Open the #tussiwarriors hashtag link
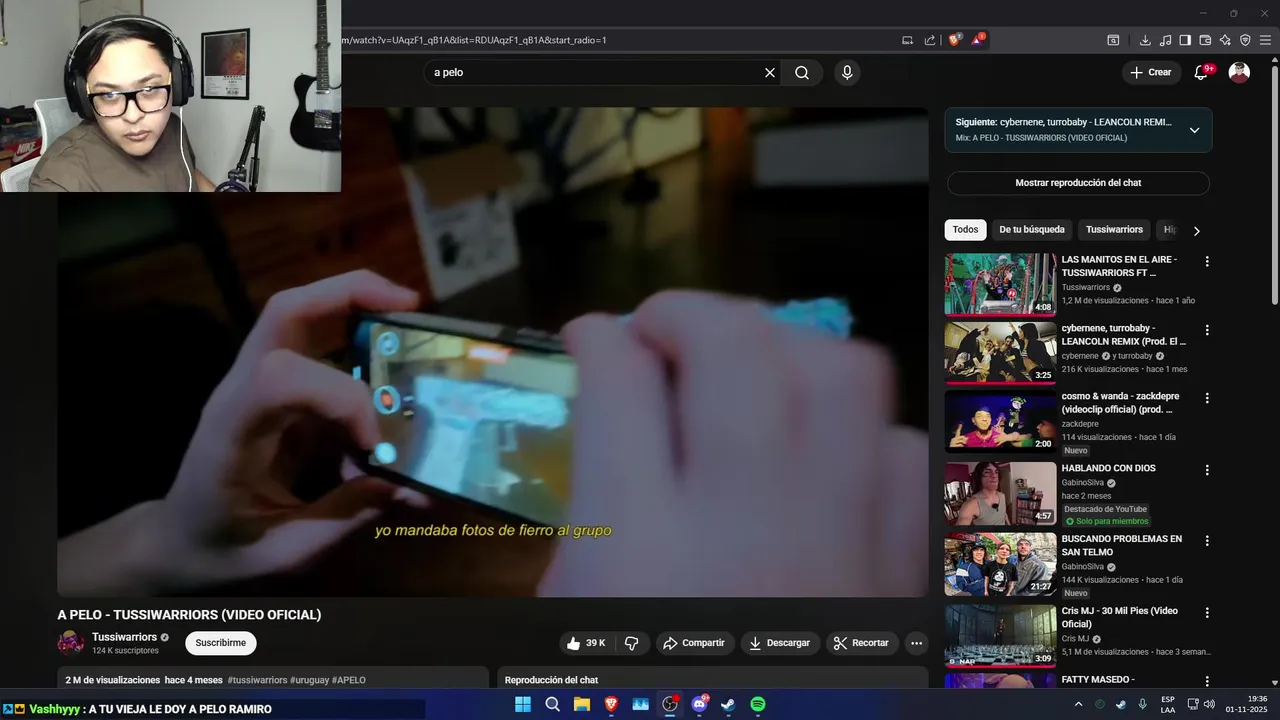 click(x=257, y=680)
